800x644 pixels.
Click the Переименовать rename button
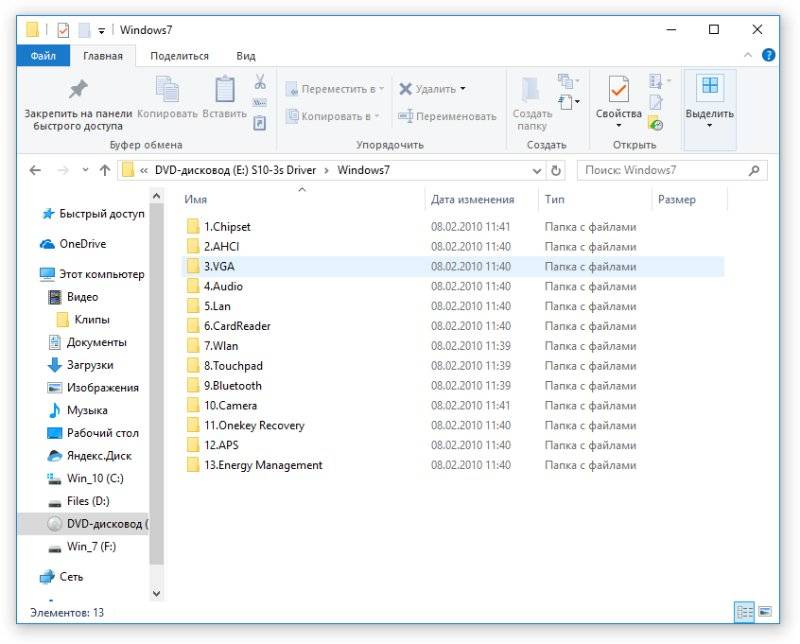click(x=447, y=116)
